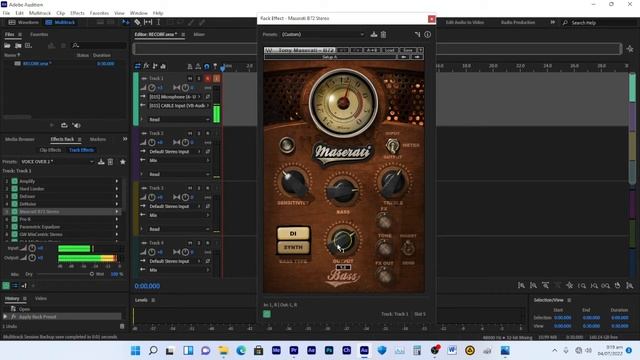Switch to Clip Effects
This screenshot has width=640, height=360.
point(50,150)
